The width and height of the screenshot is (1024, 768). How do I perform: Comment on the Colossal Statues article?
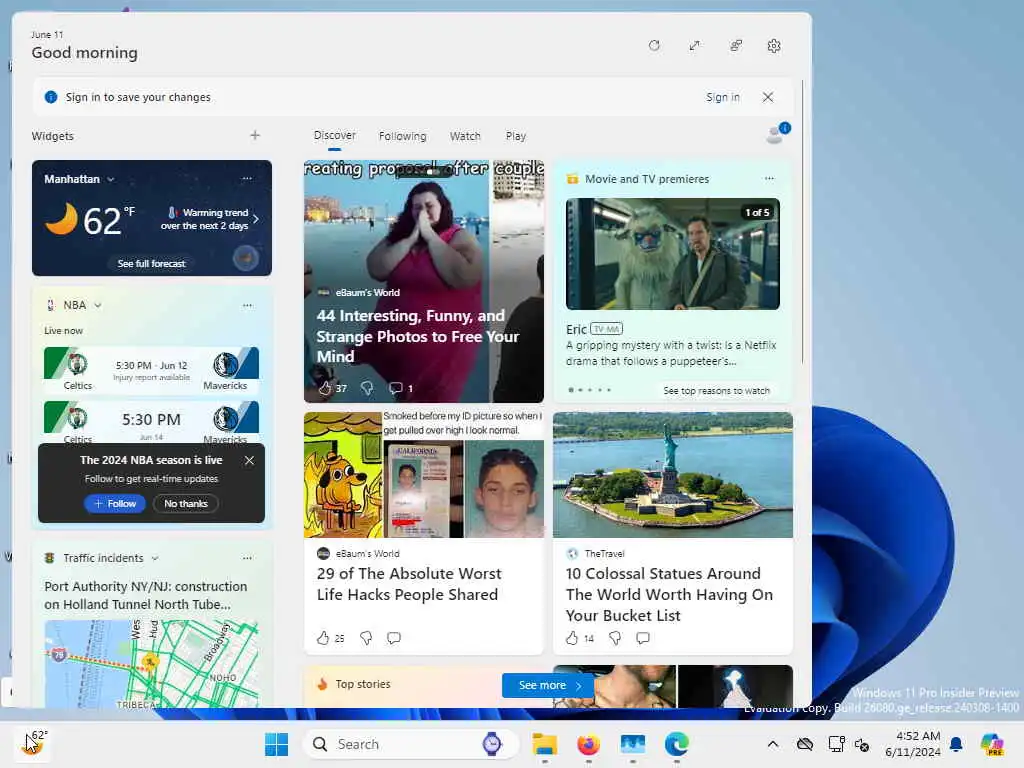(643, 638)
